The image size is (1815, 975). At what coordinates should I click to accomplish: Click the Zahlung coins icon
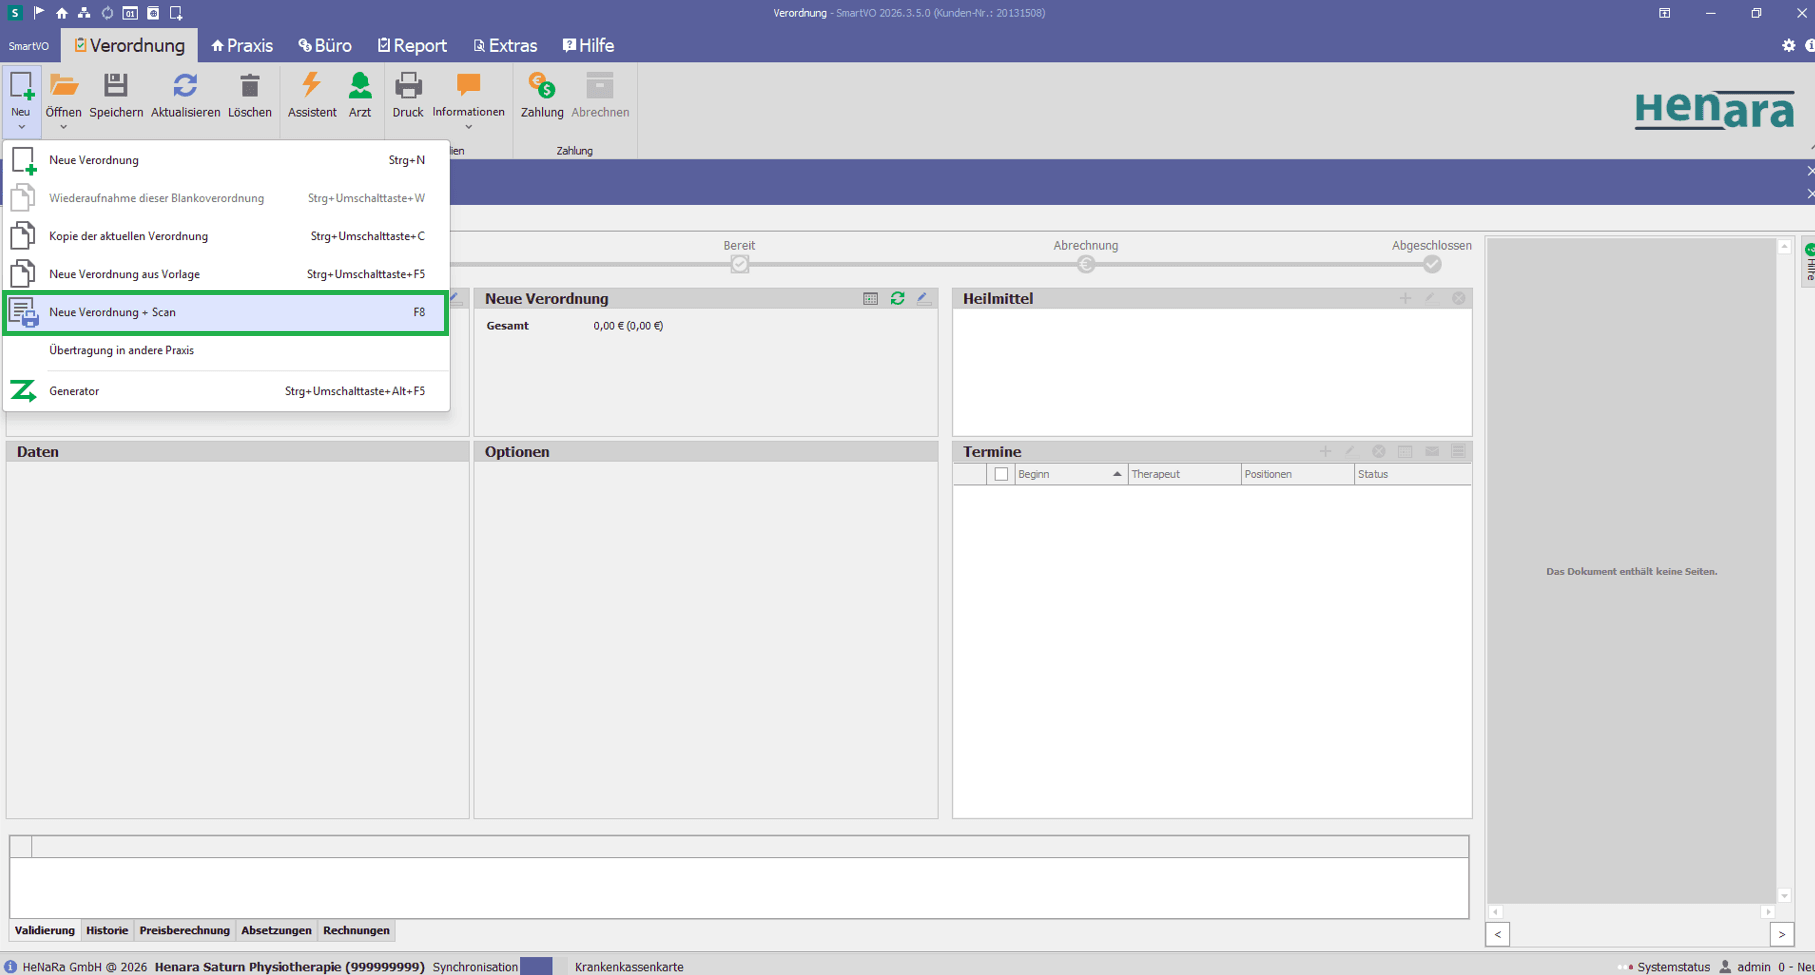(542, 86)
